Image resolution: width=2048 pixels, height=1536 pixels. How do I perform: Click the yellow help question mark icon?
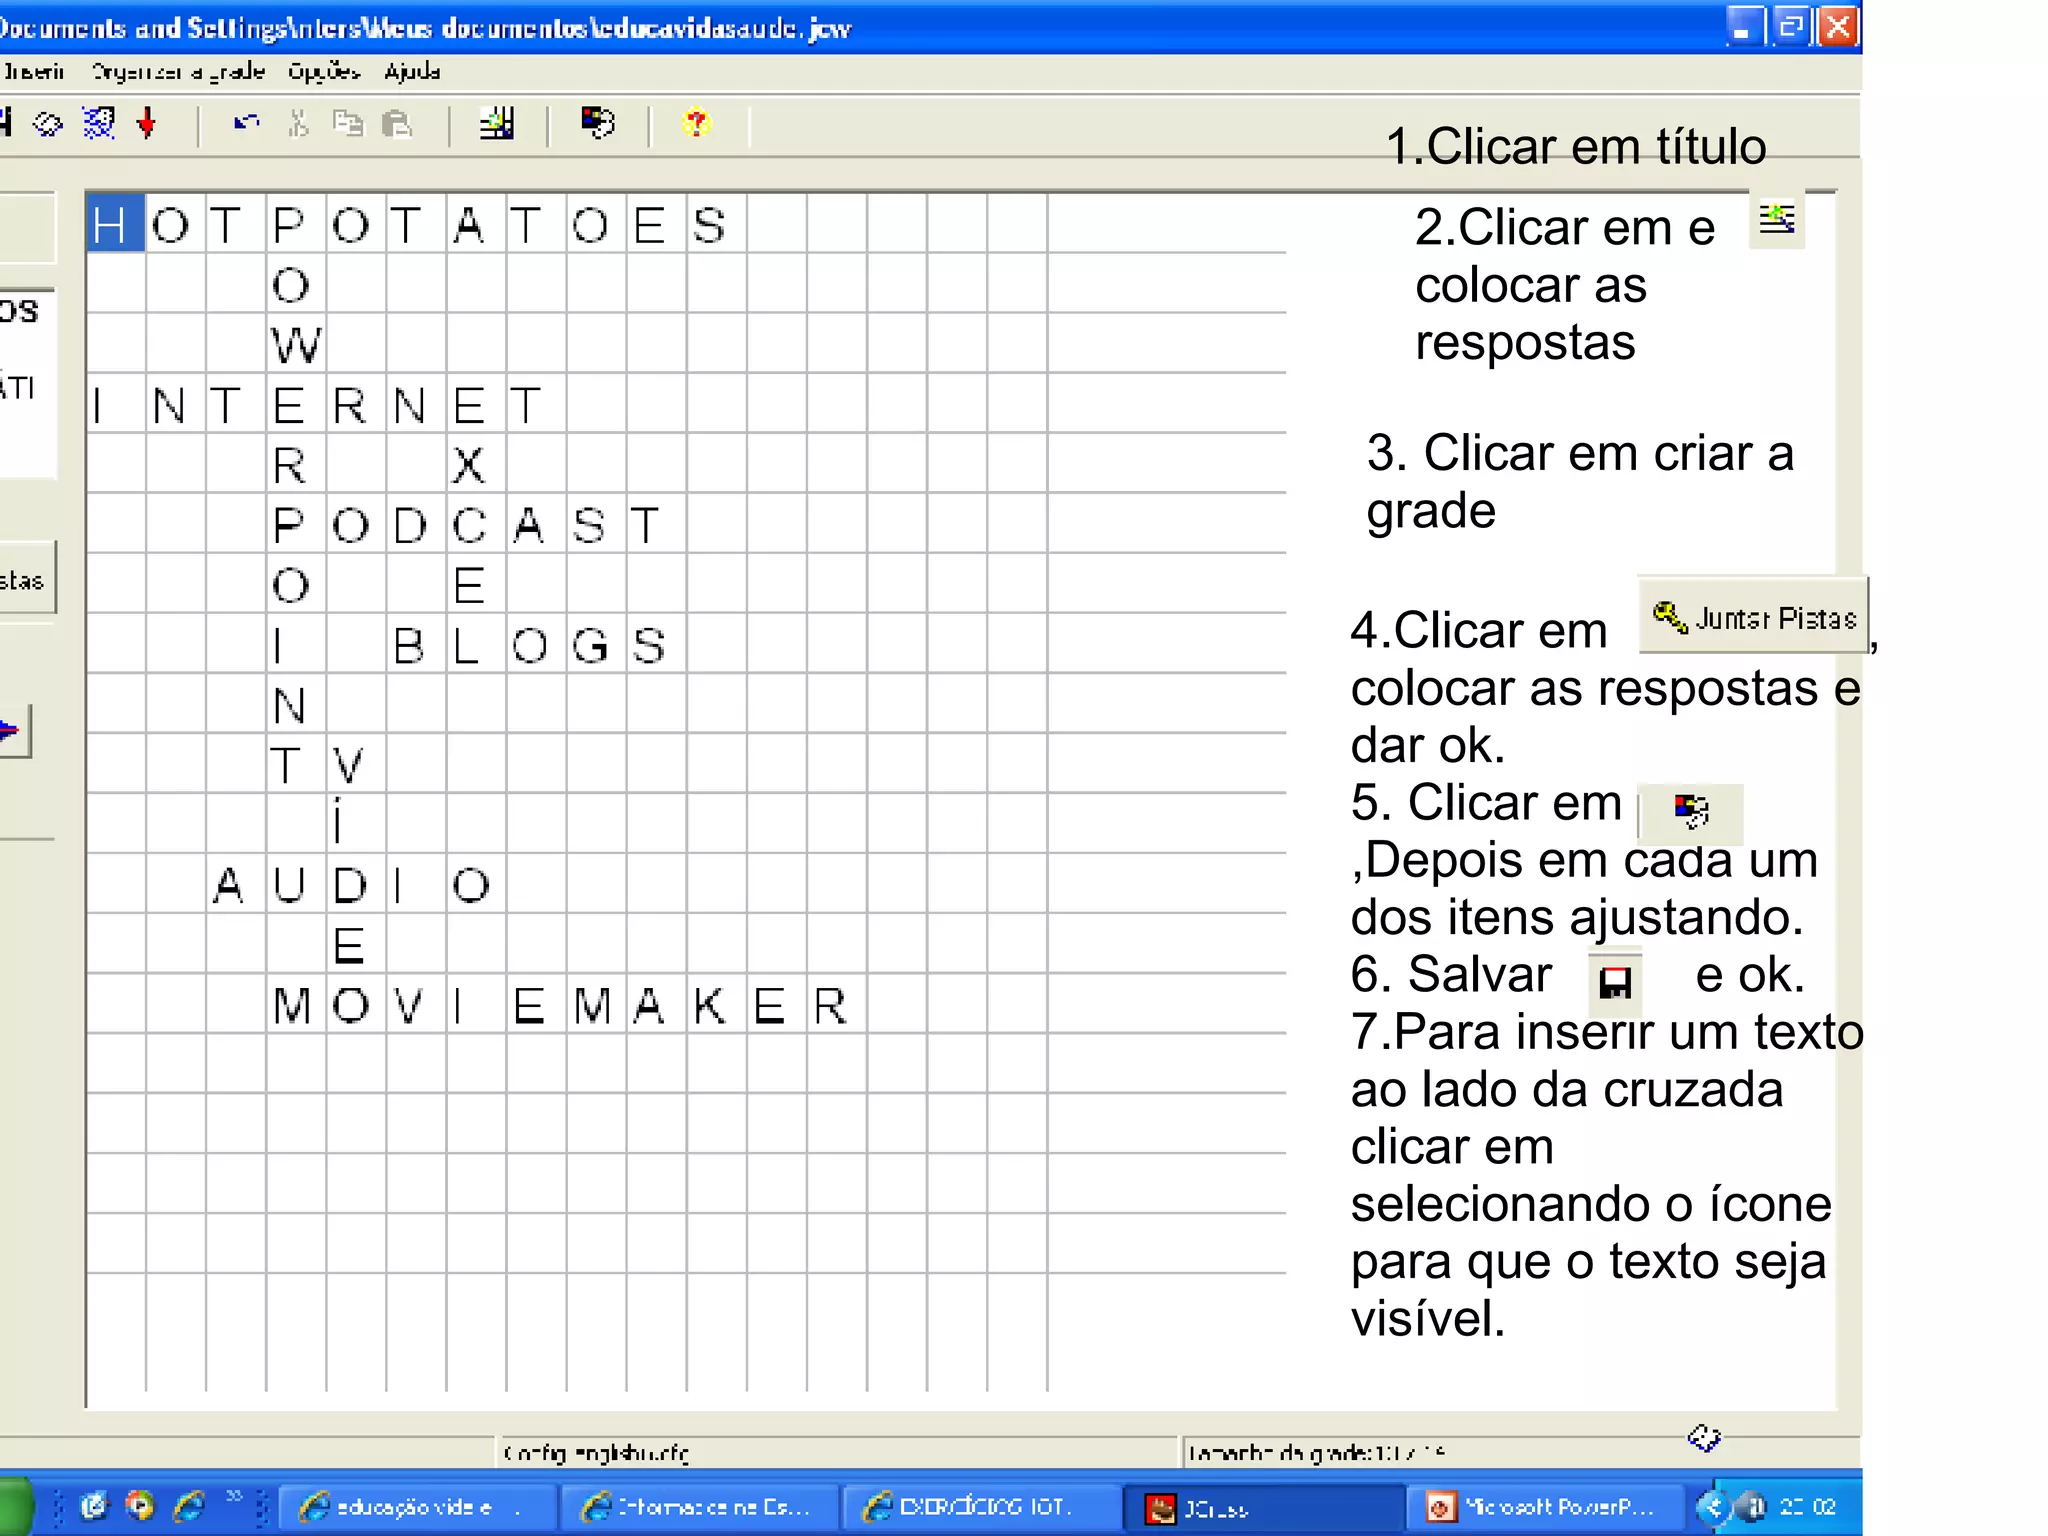pos(696,123)
